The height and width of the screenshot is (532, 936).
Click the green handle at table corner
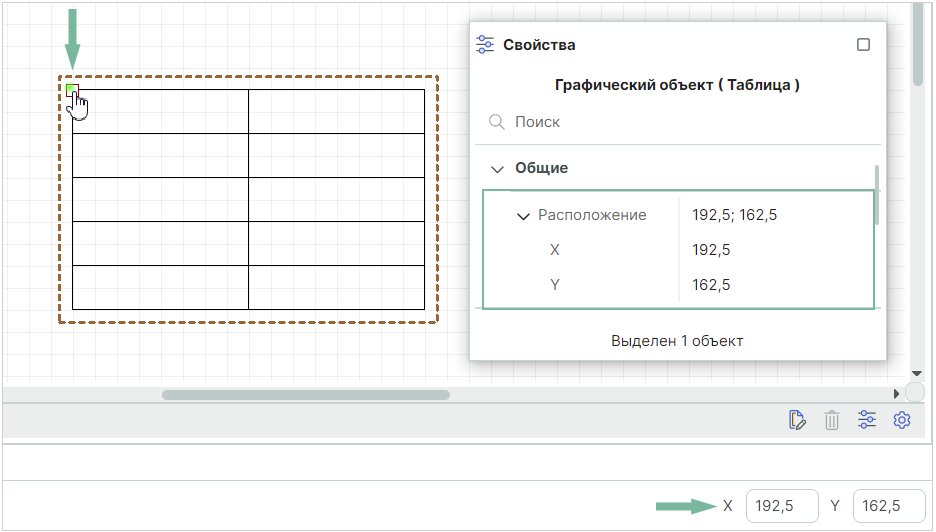[x=71, y=90]
